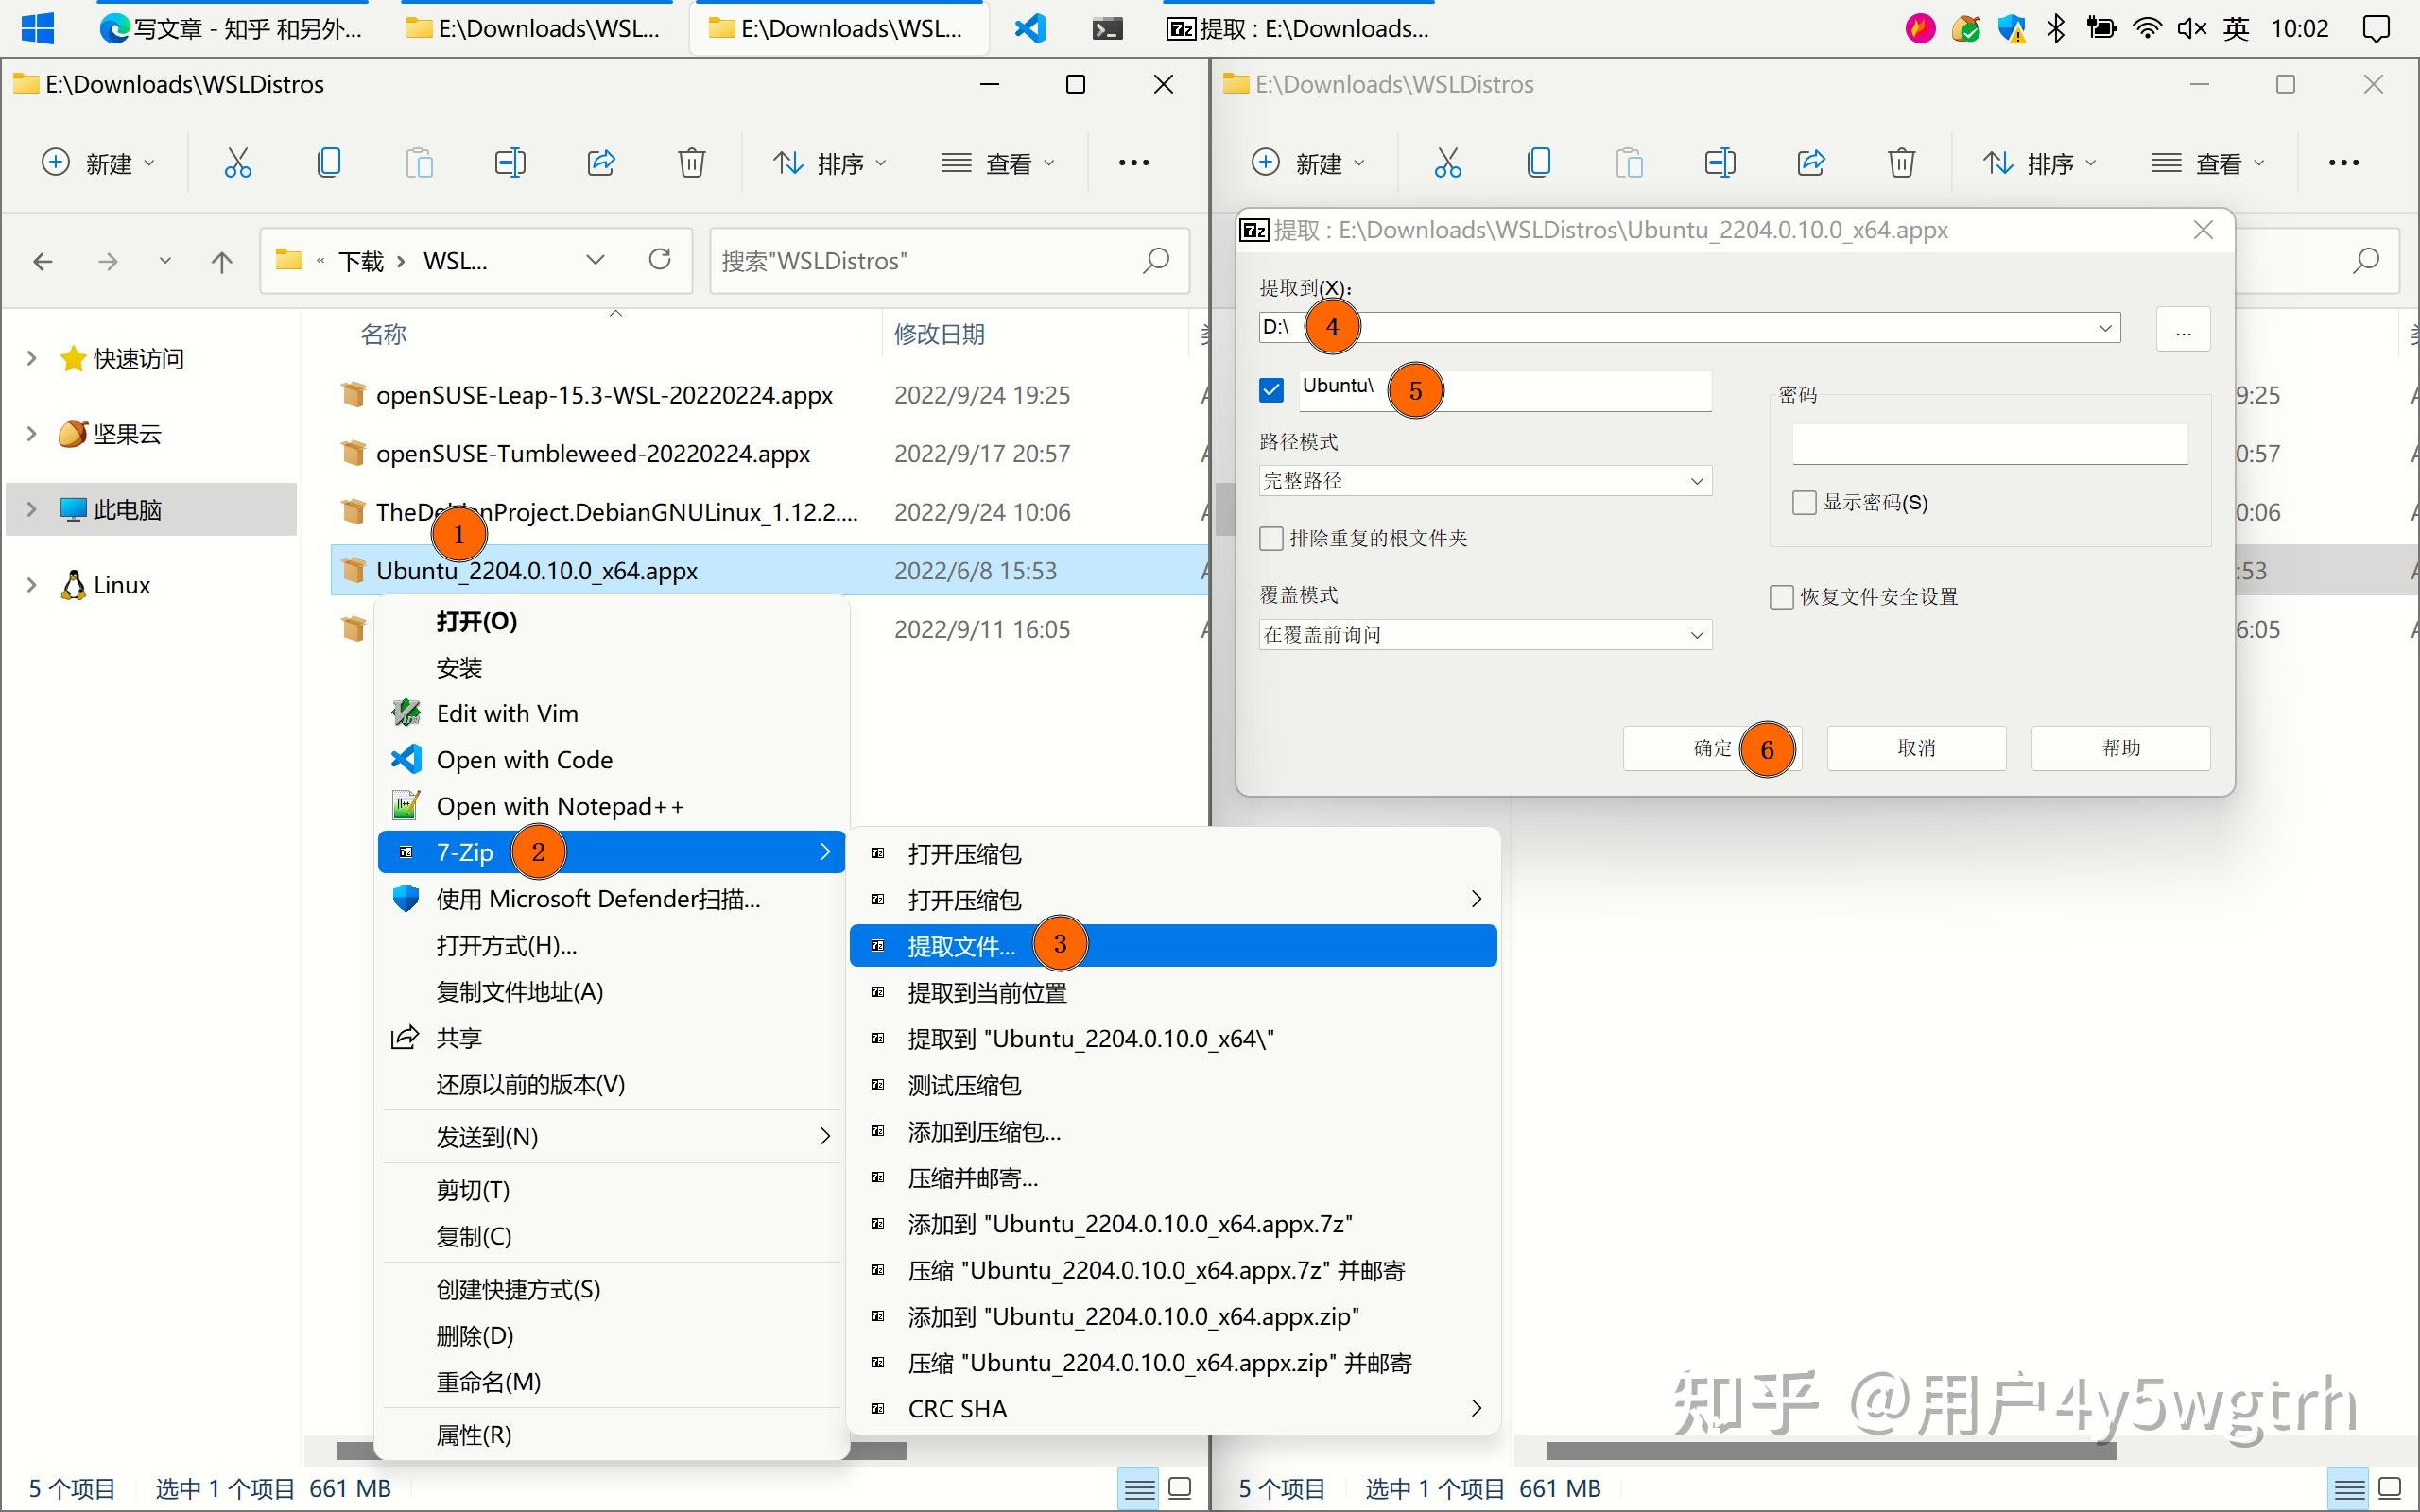
Task: Click the muted volume icon in tray
Action: [x=2191, y=28]
